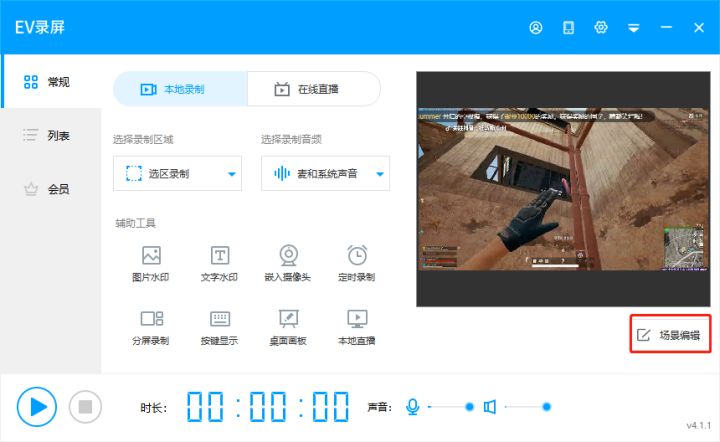
Task: Click the 辅助工具 section heading
Action: [x=135, y=224]
